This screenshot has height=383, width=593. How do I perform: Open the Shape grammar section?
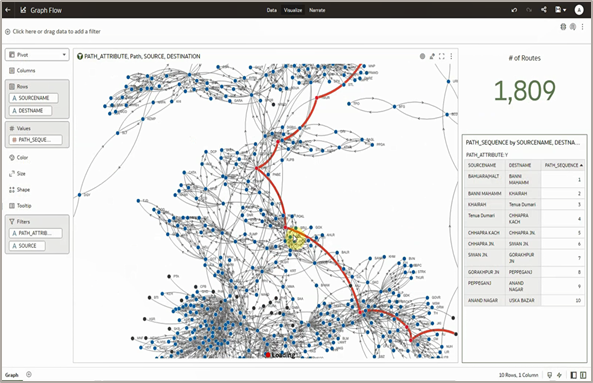click(x=19, y=190)
